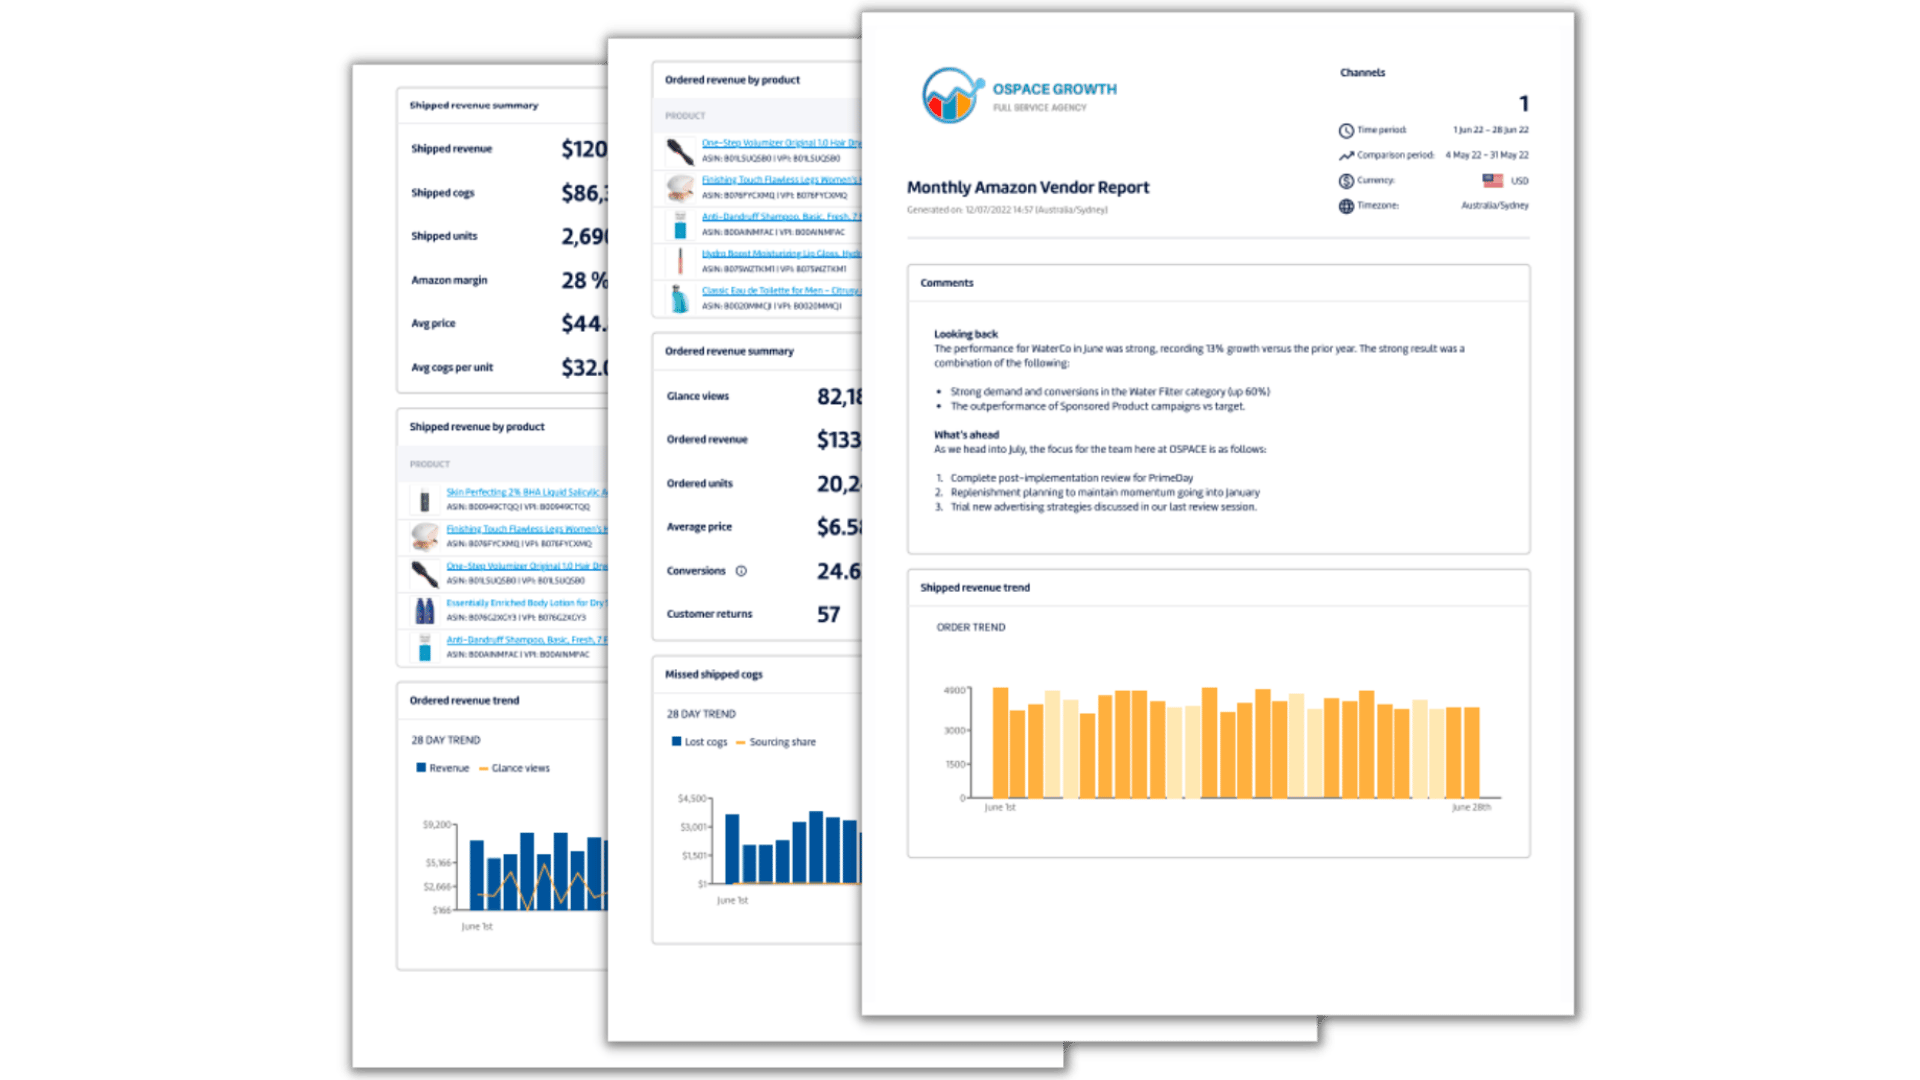Click the info icon beside Conversions
The image size is (1920, 1080).
(x=740, y=571)
